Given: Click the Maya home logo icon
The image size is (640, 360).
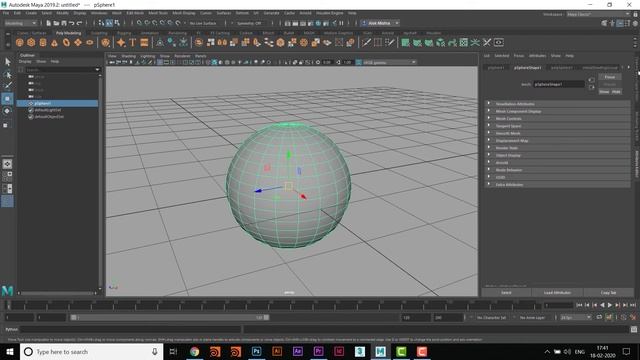Looking at the screenshot, I should click(x=7, y=291).
